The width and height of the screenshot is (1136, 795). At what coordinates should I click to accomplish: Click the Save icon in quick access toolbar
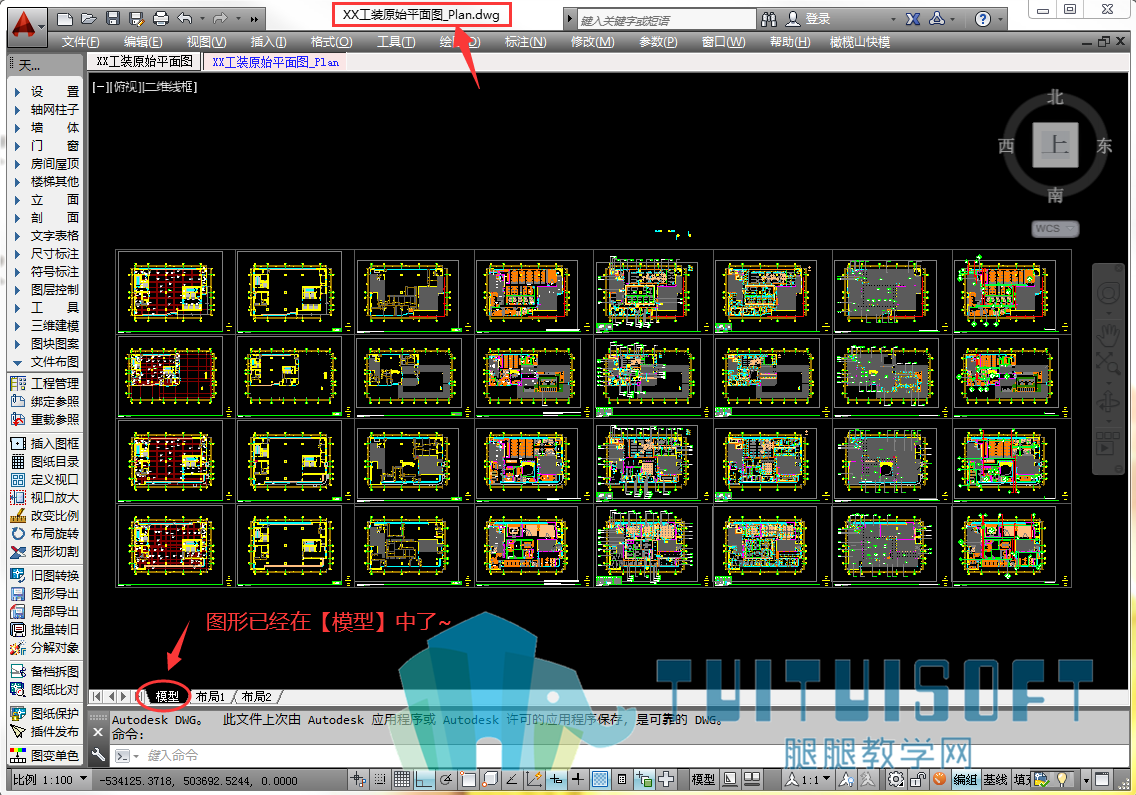(x=112, y=18)
